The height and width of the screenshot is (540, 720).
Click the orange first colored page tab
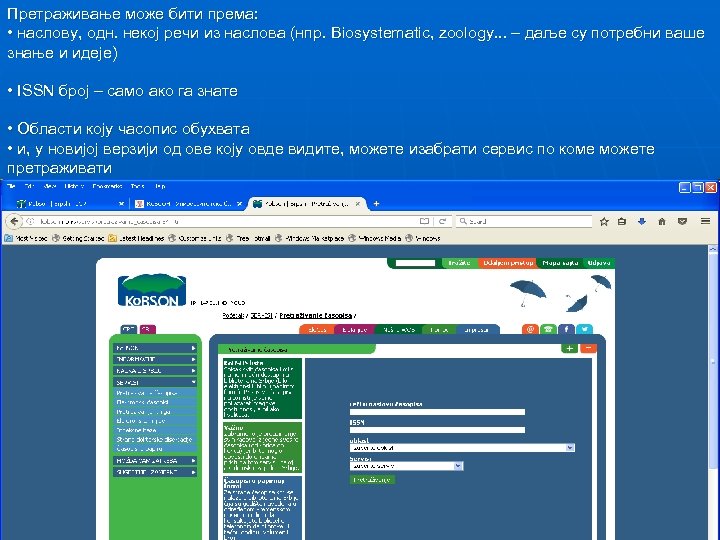coord(316,330)
